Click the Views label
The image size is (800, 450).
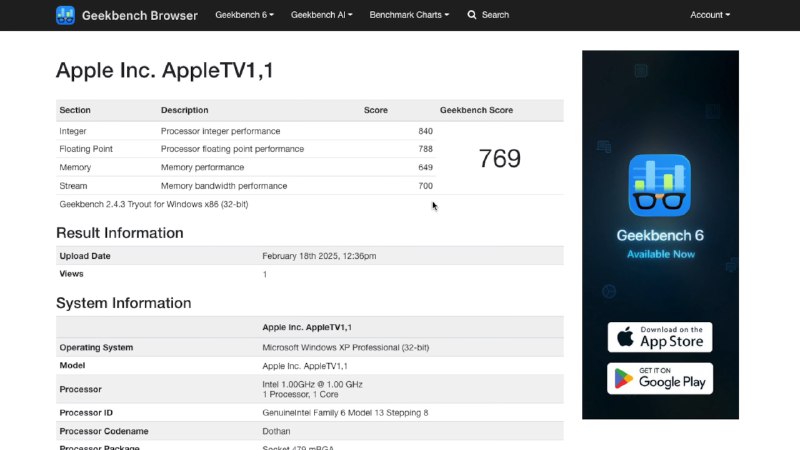71,274
